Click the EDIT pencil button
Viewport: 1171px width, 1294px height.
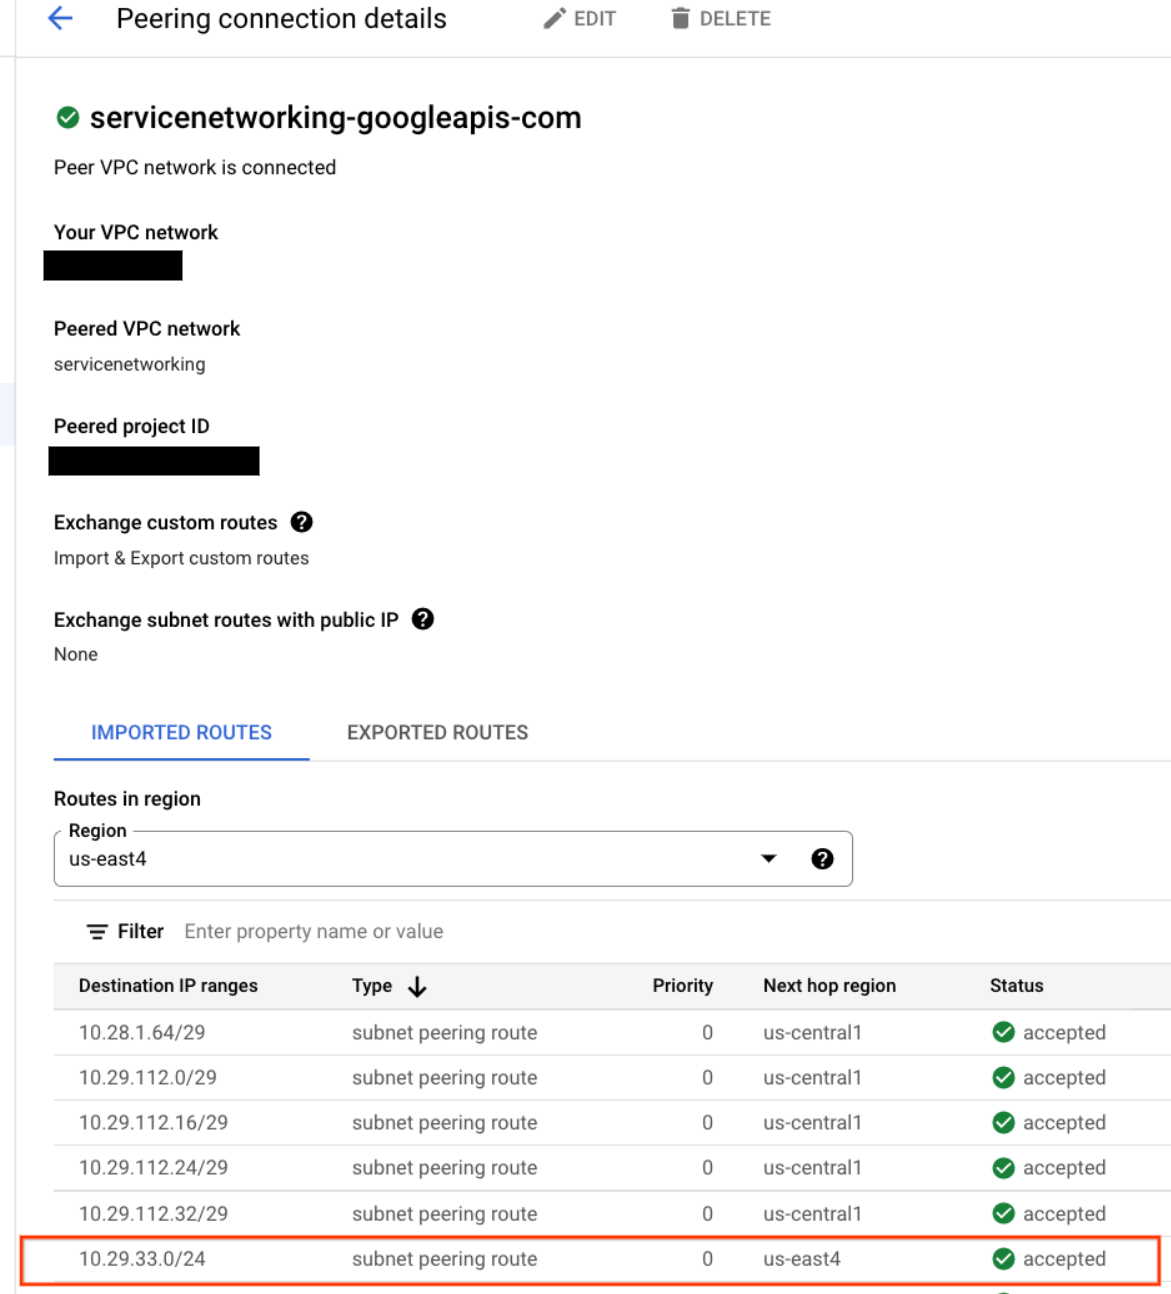point(579,19)
